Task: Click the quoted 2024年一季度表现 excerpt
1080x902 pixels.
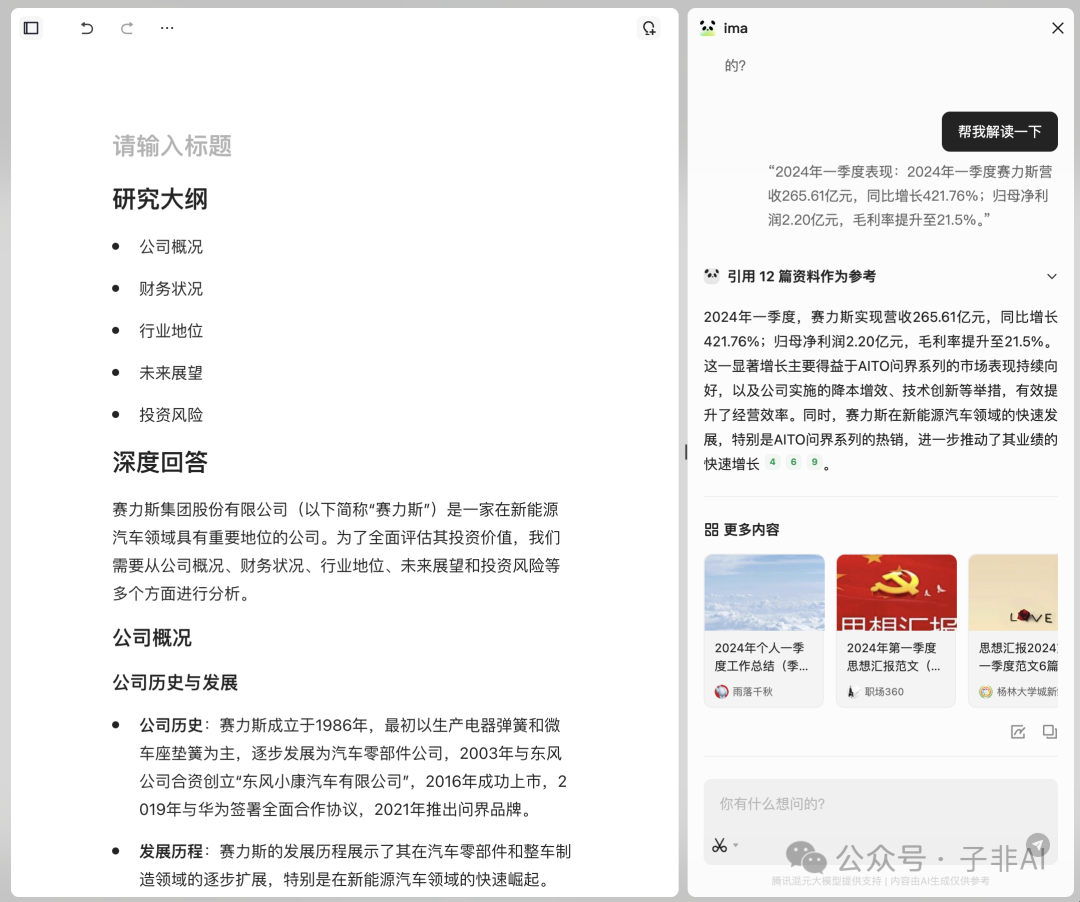Action: (910, 196)
